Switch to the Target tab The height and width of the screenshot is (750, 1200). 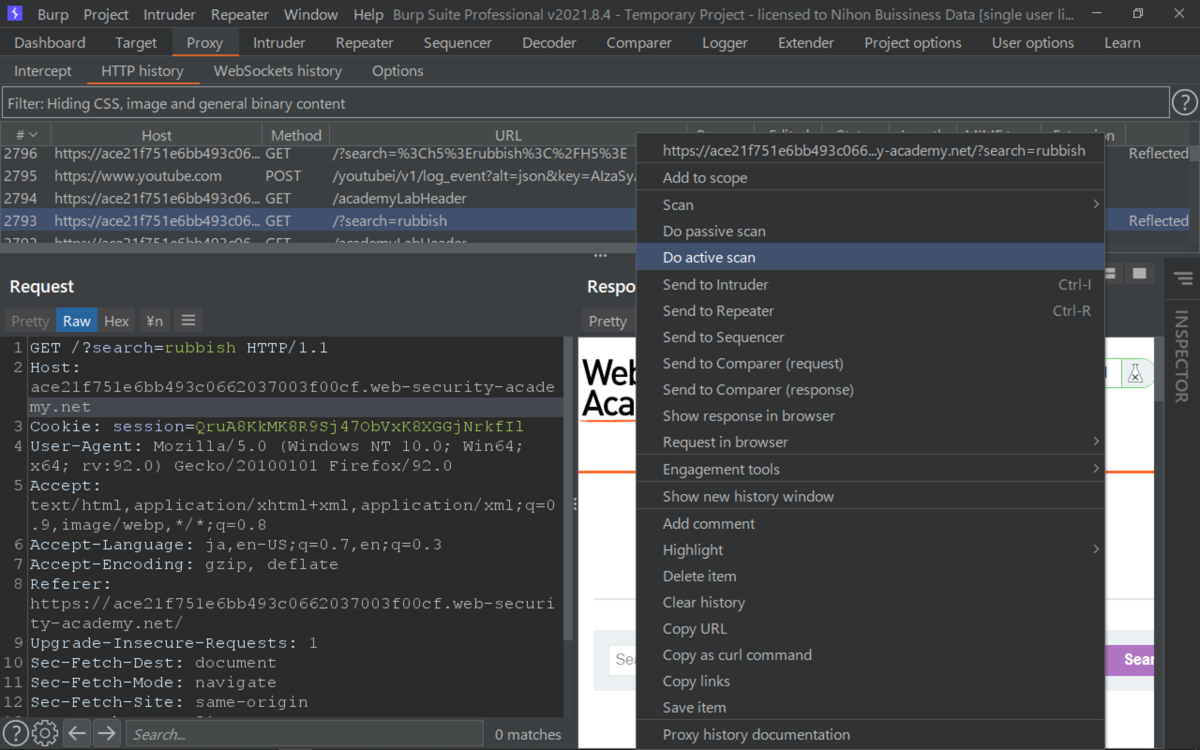tap(136, 43)
